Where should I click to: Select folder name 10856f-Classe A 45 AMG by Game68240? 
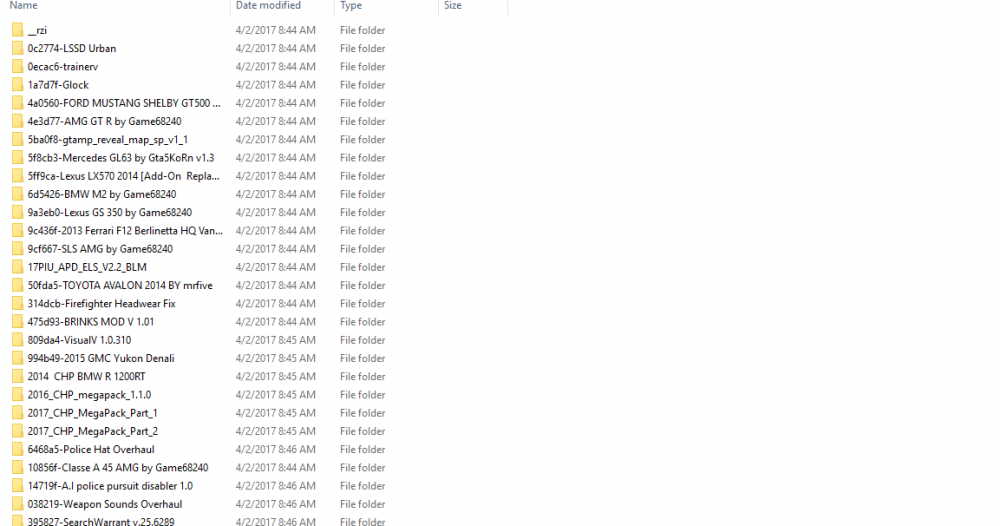118,468
